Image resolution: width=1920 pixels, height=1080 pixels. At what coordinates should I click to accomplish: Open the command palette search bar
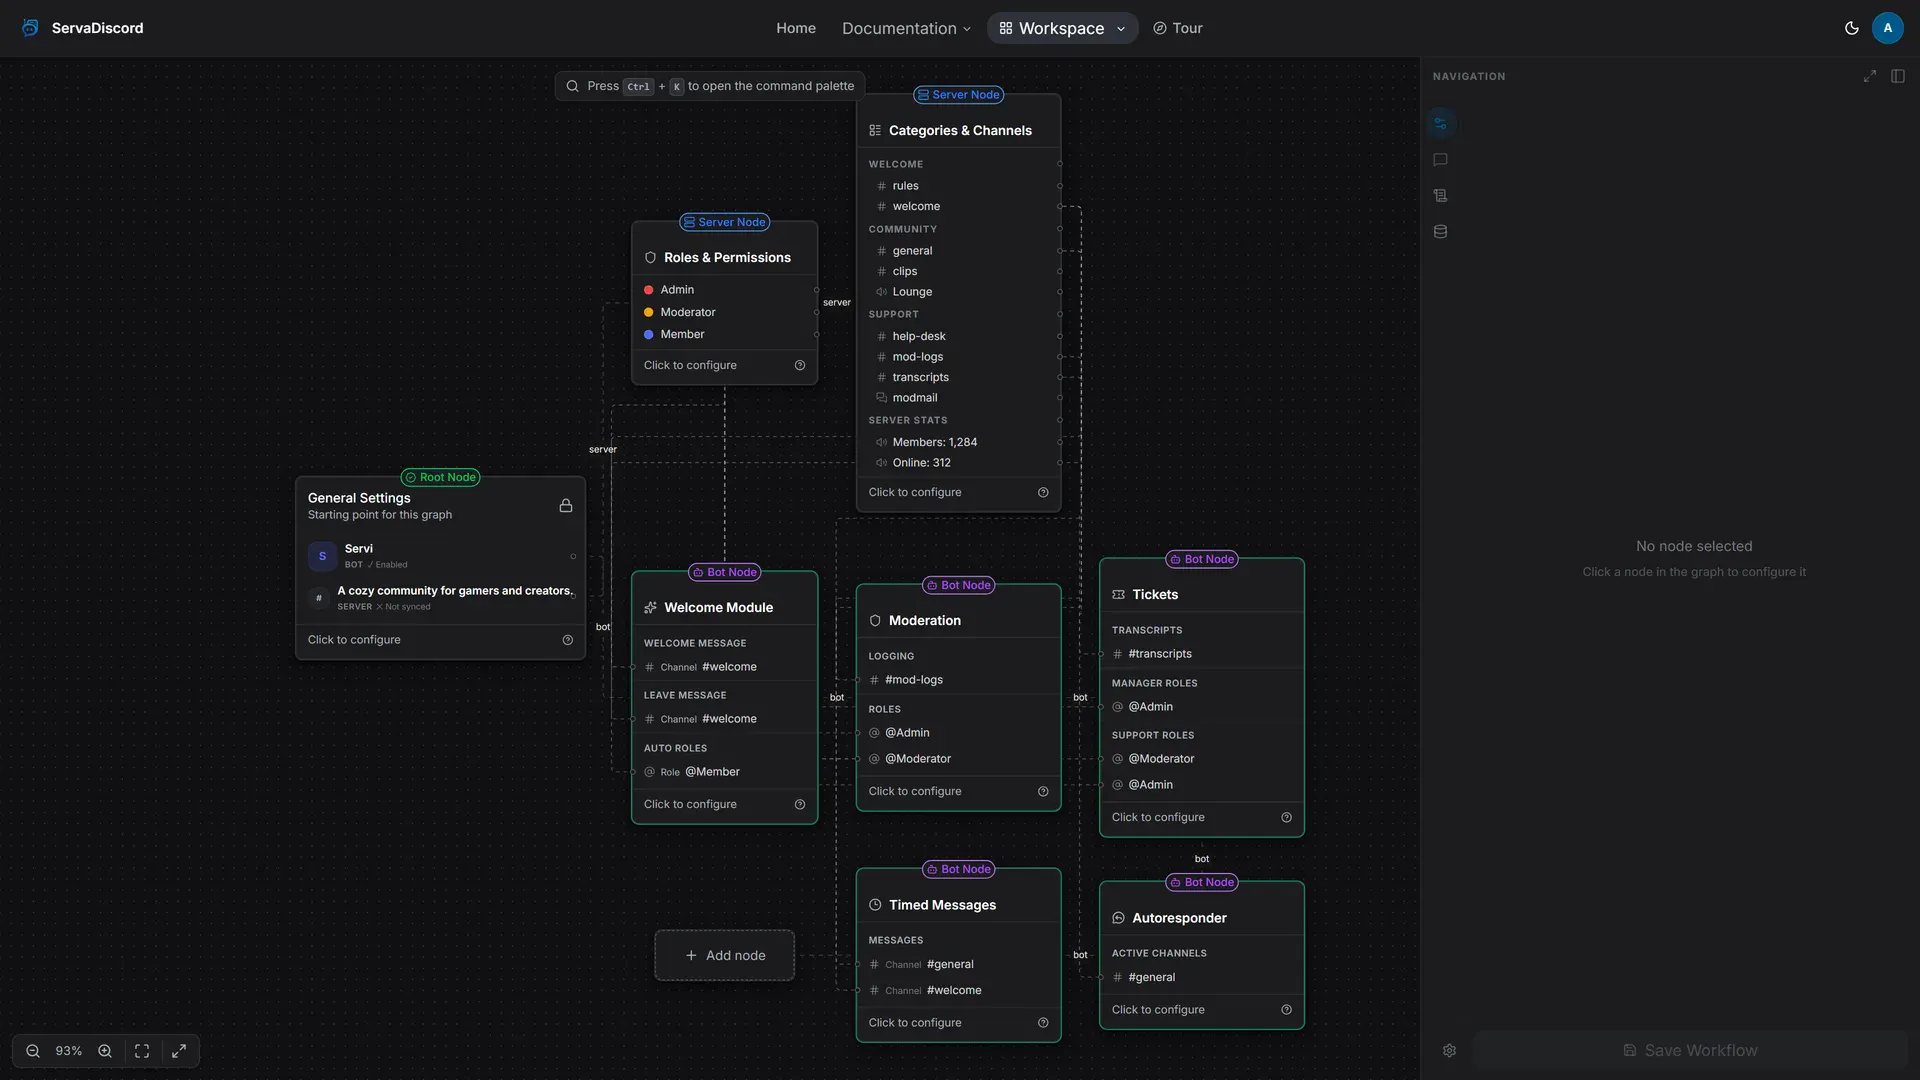(710, 86)
